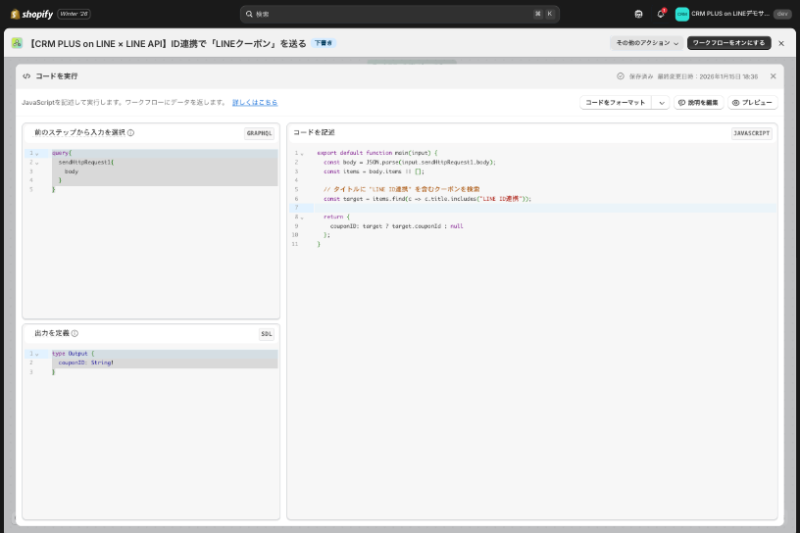The width and height of the screenshot is (800, 533).
Task: Click the const body = JSON.parse line
Action: coord(409,162)
